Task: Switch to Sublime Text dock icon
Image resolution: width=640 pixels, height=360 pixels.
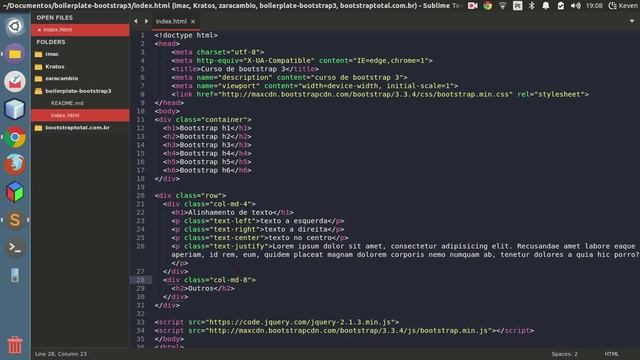Action: (15, 220)
